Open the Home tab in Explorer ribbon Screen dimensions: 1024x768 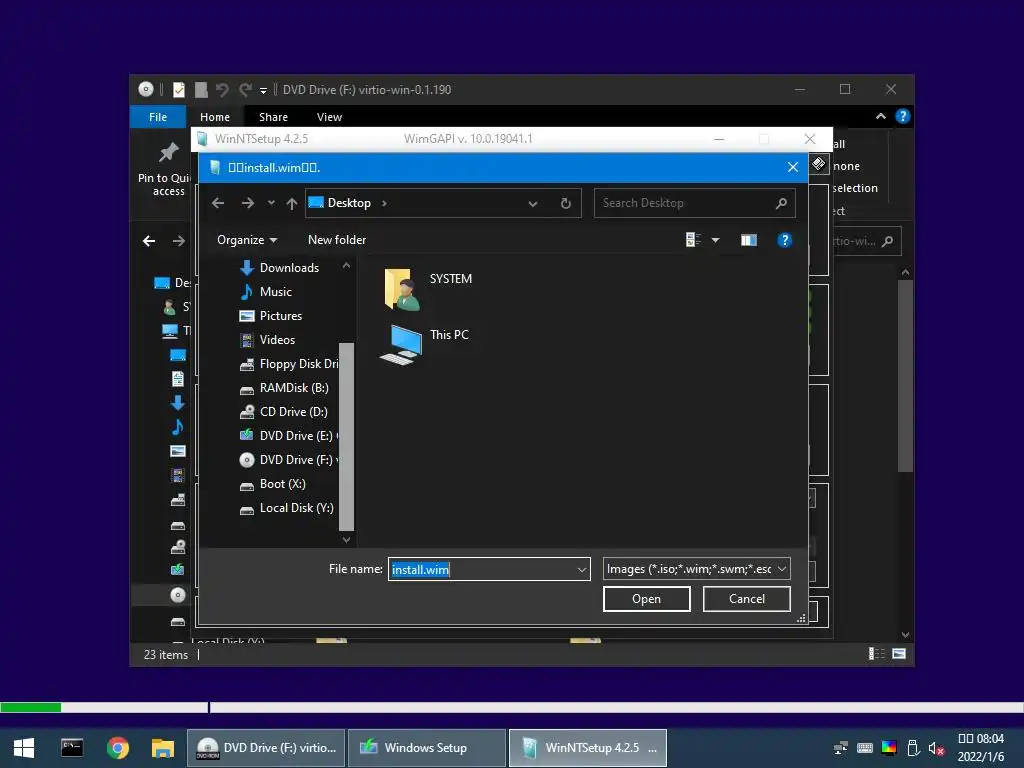click(x=215, y=117)
